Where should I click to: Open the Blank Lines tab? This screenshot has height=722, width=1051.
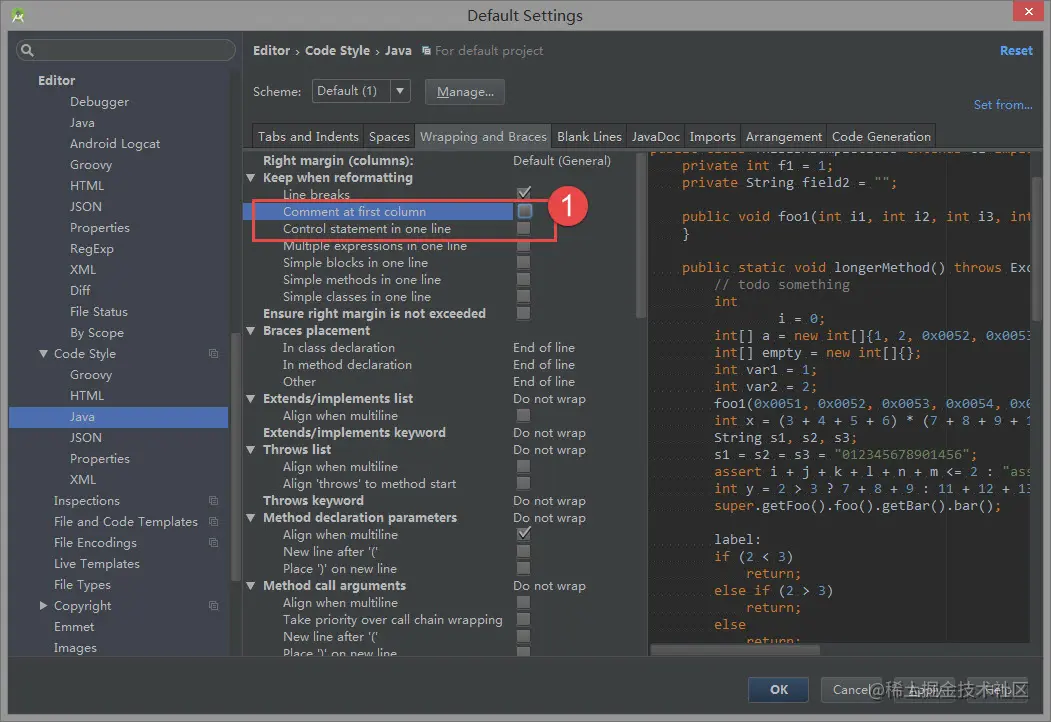[x=589, y=136]
